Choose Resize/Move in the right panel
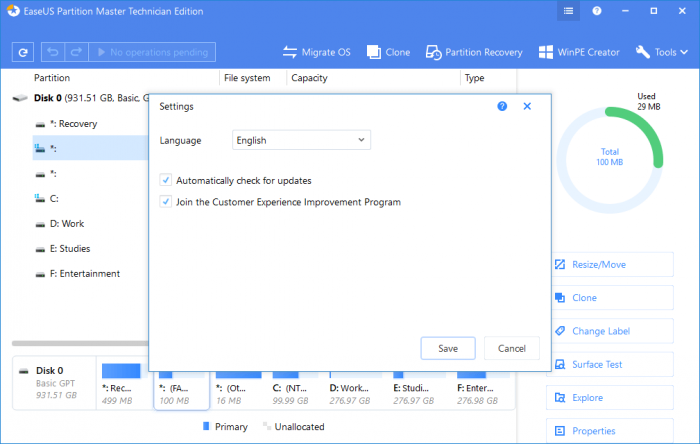This screenshot has height=444, width=700. pyautogui.click(x=610, y=265)
